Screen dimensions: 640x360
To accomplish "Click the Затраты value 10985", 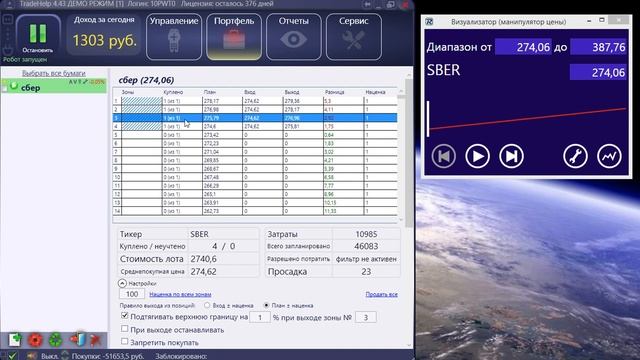I will click(366, 234).
